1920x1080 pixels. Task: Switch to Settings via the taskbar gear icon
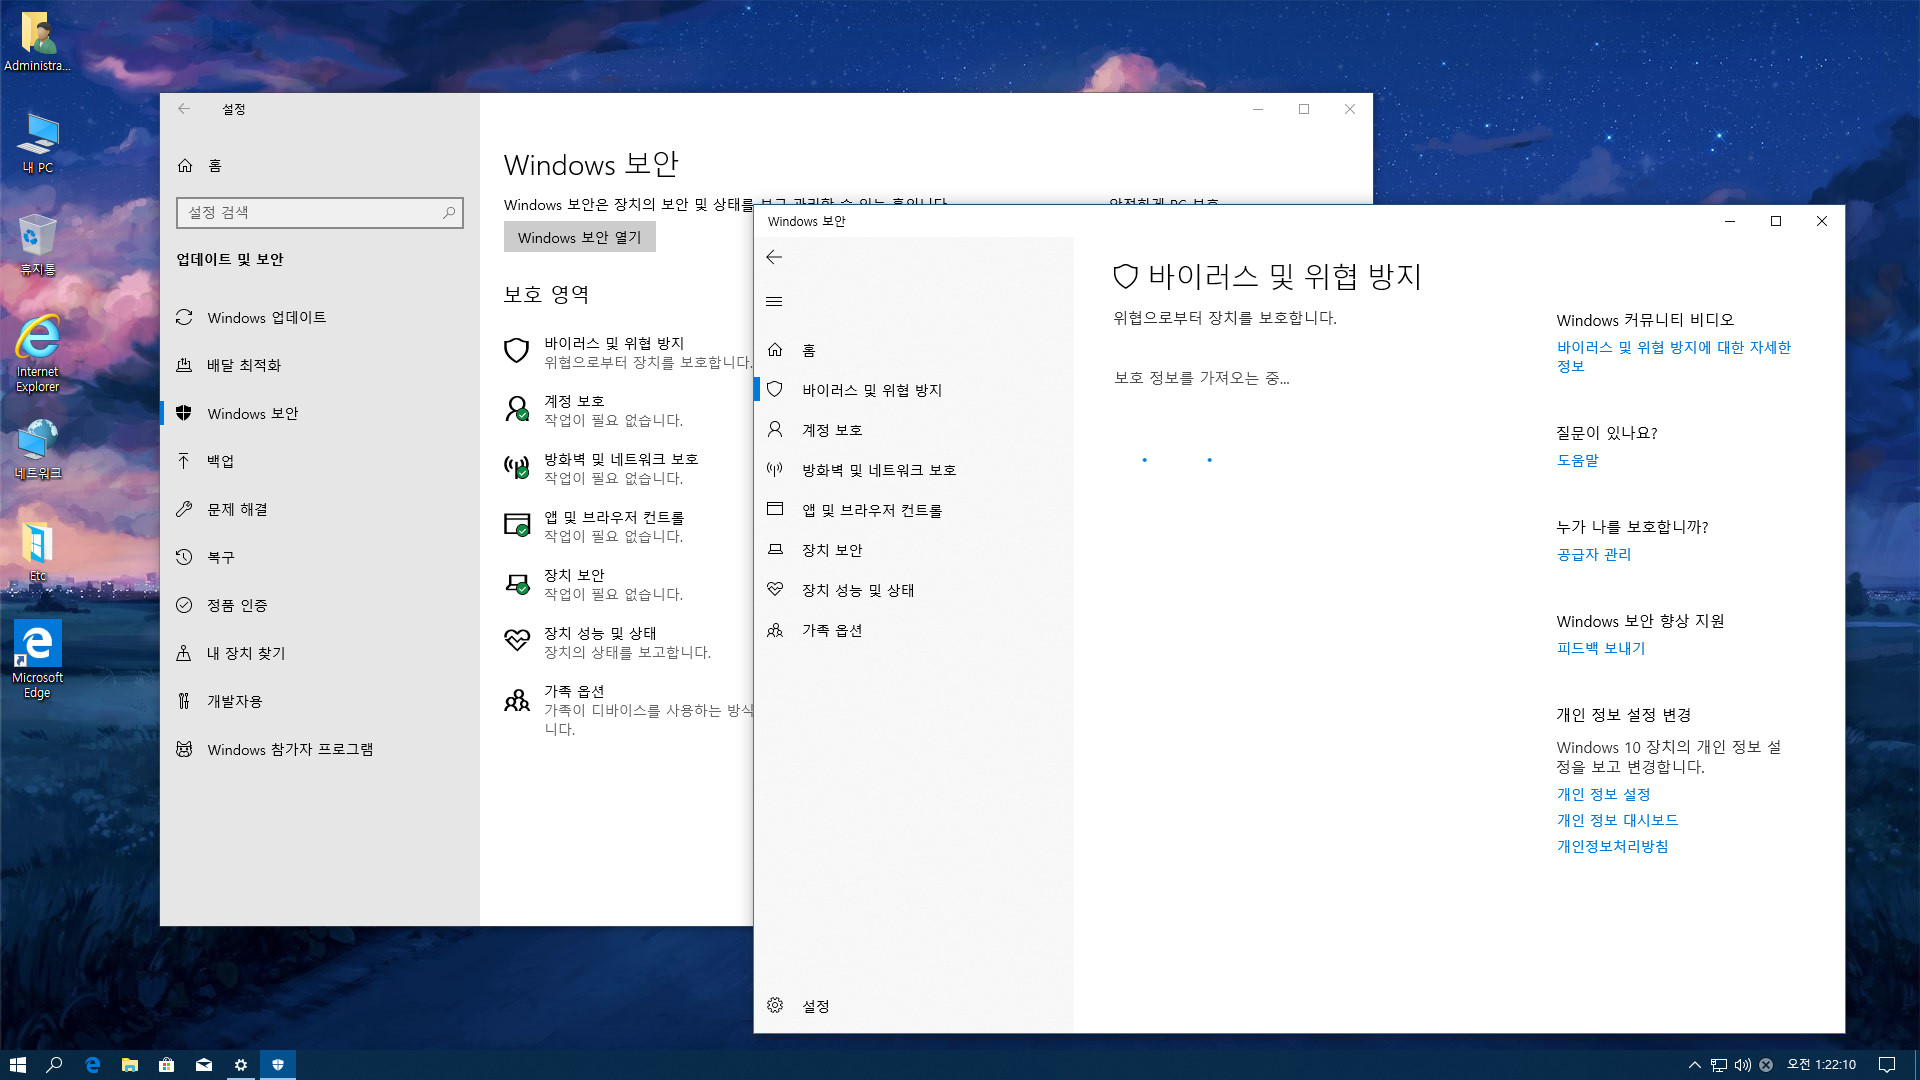click(x=241, y=1065)
